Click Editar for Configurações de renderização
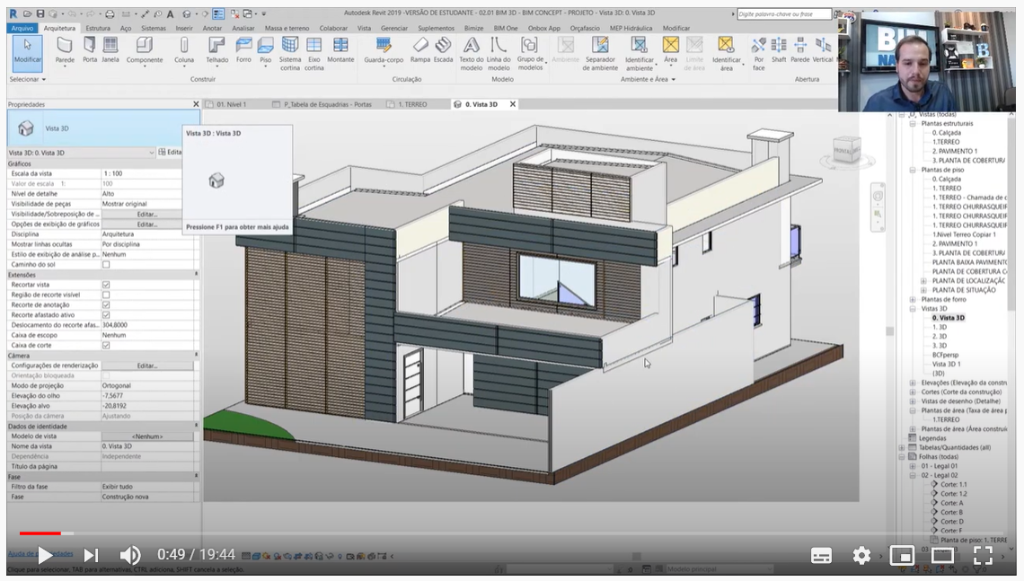This screenshot has width=1024, height=581. click(x=147, y=366)
